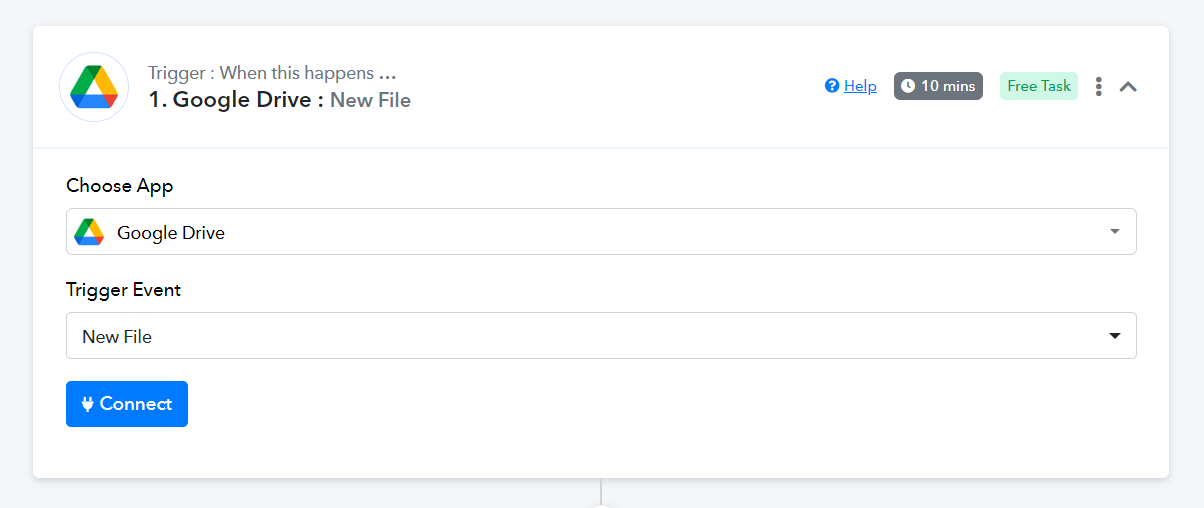
Task: Click the "1. Google Drive : New File" step title
Action: [x=280, y=100]
